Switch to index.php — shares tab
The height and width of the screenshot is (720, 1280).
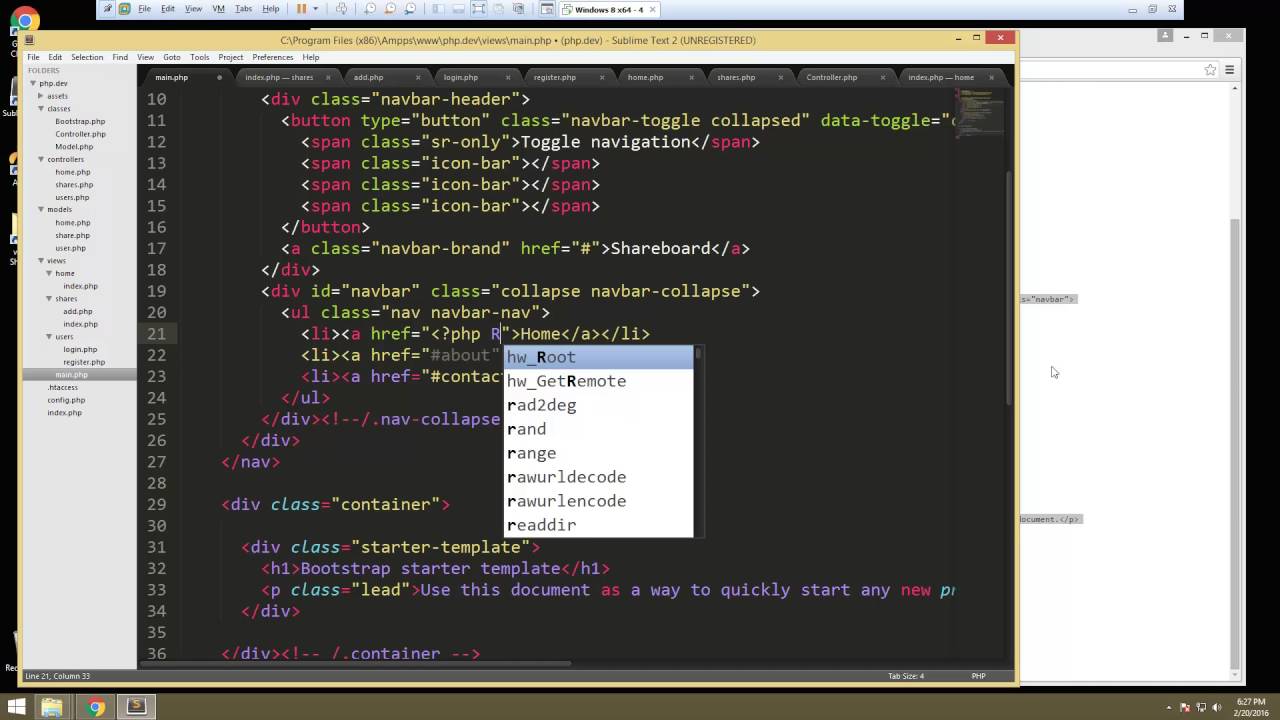click(x=279, y=77)
